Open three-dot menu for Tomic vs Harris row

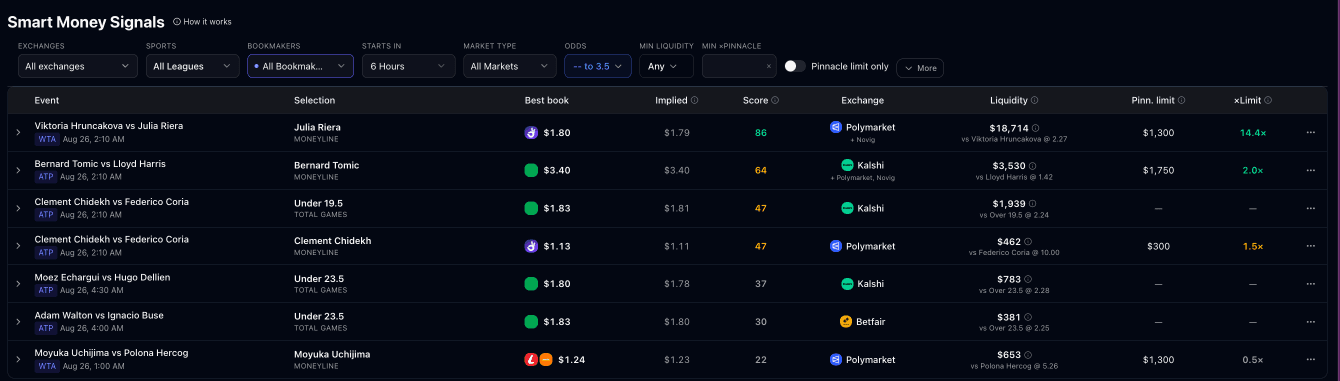pos(1310,170)
